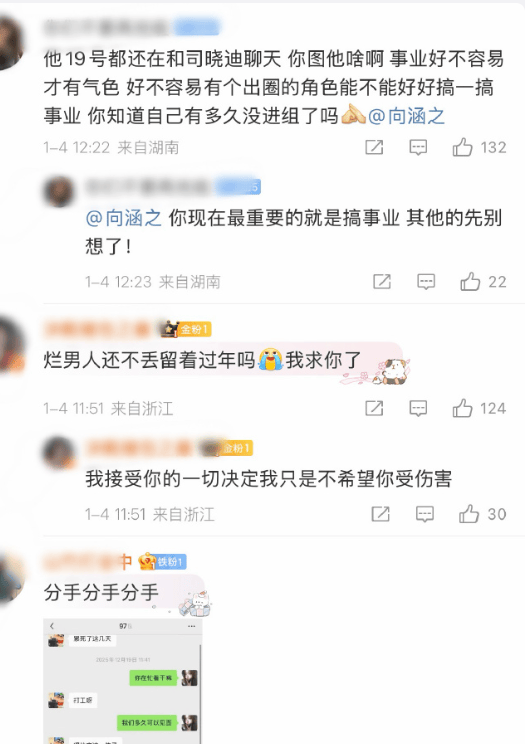Share the 1-4 12:22 Hunan comment
Image resolution: width=525 pixels, height=744 pixels.
point(374,148)
